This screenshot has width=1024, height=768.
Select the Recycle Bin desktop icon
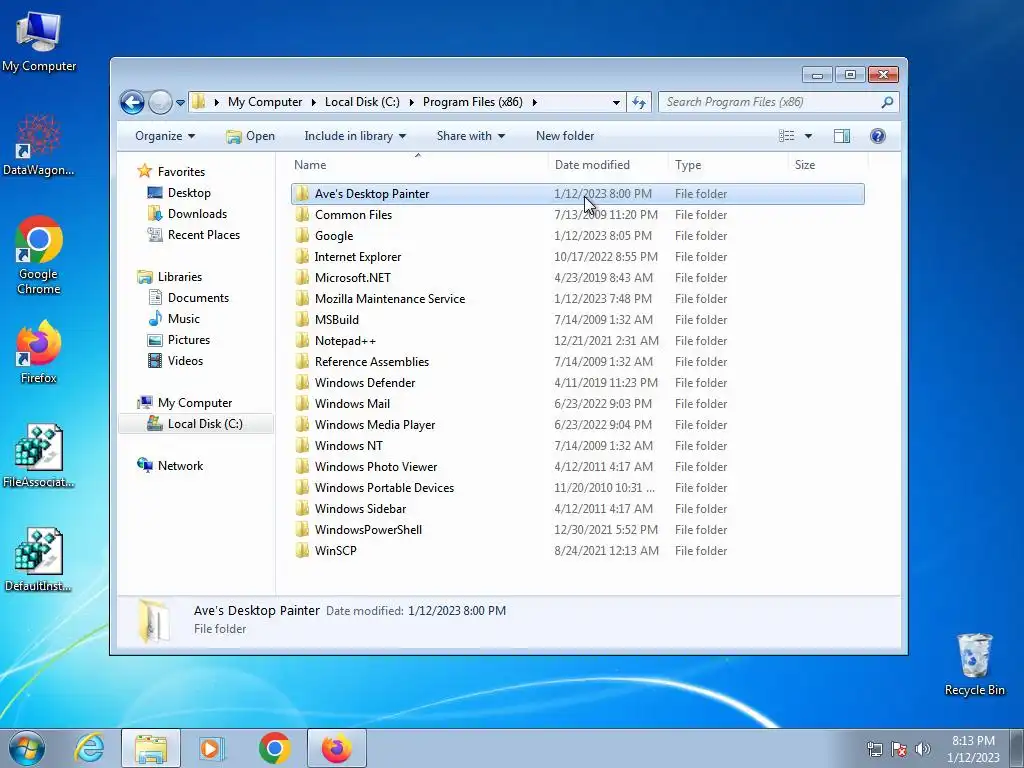(974, 664)
